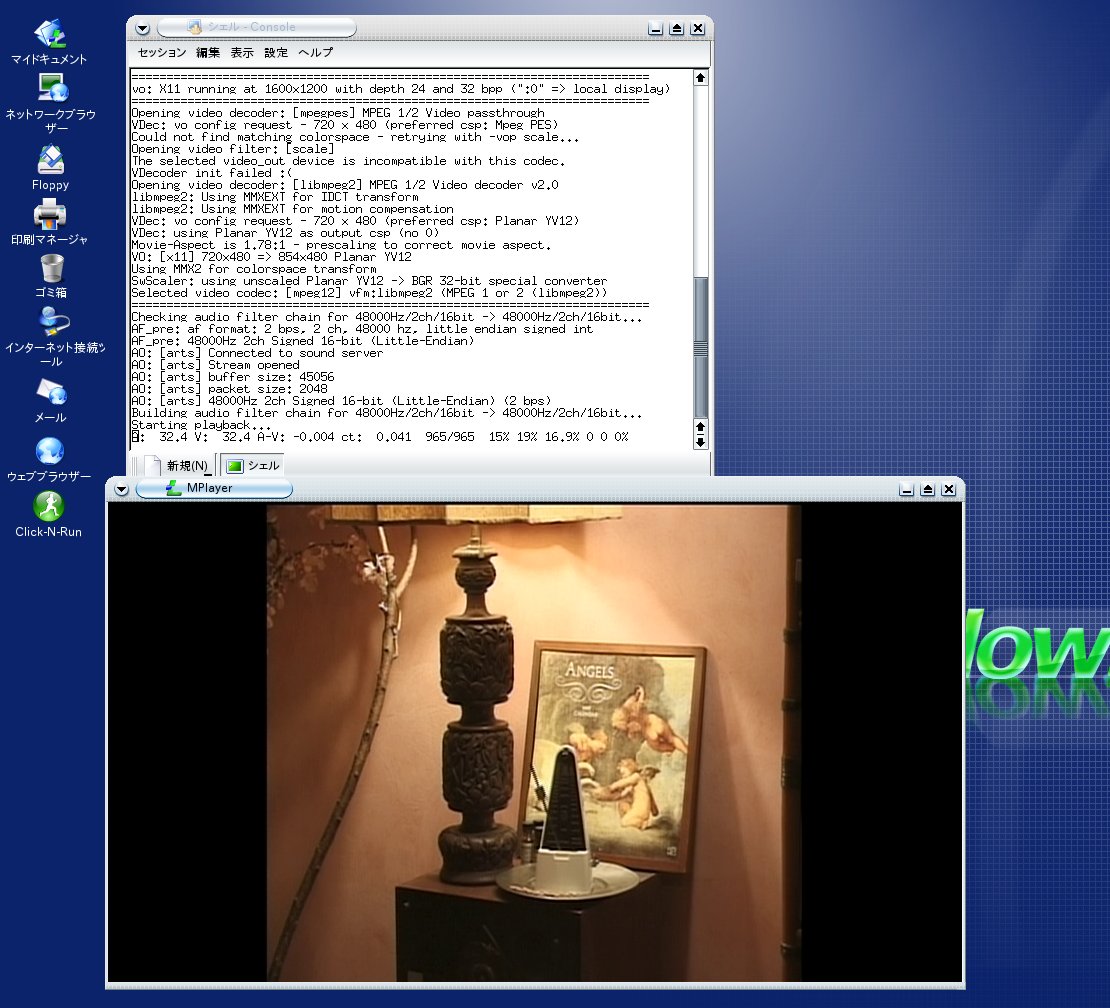Click the 新規(N) new session button
Viewport: 1110px width, 1008px height.
pos(178,466)
